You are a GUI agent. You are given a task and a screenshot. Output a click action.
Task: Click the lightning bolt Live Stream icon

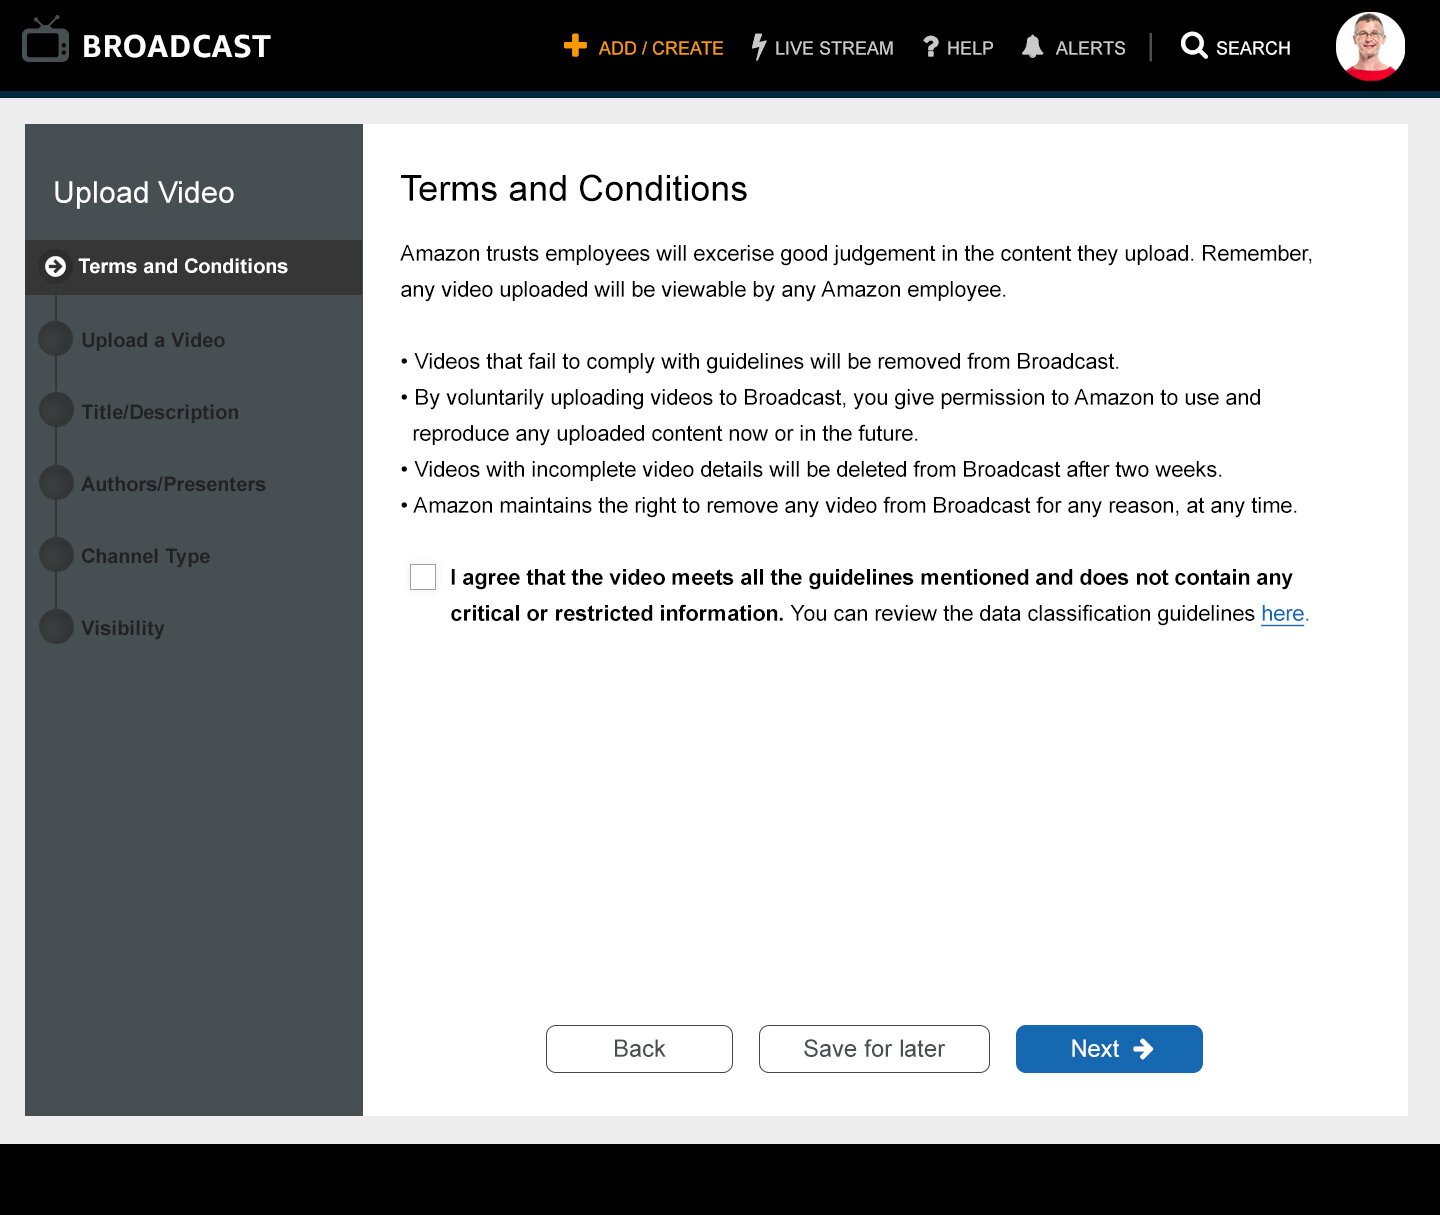[759, 47]
